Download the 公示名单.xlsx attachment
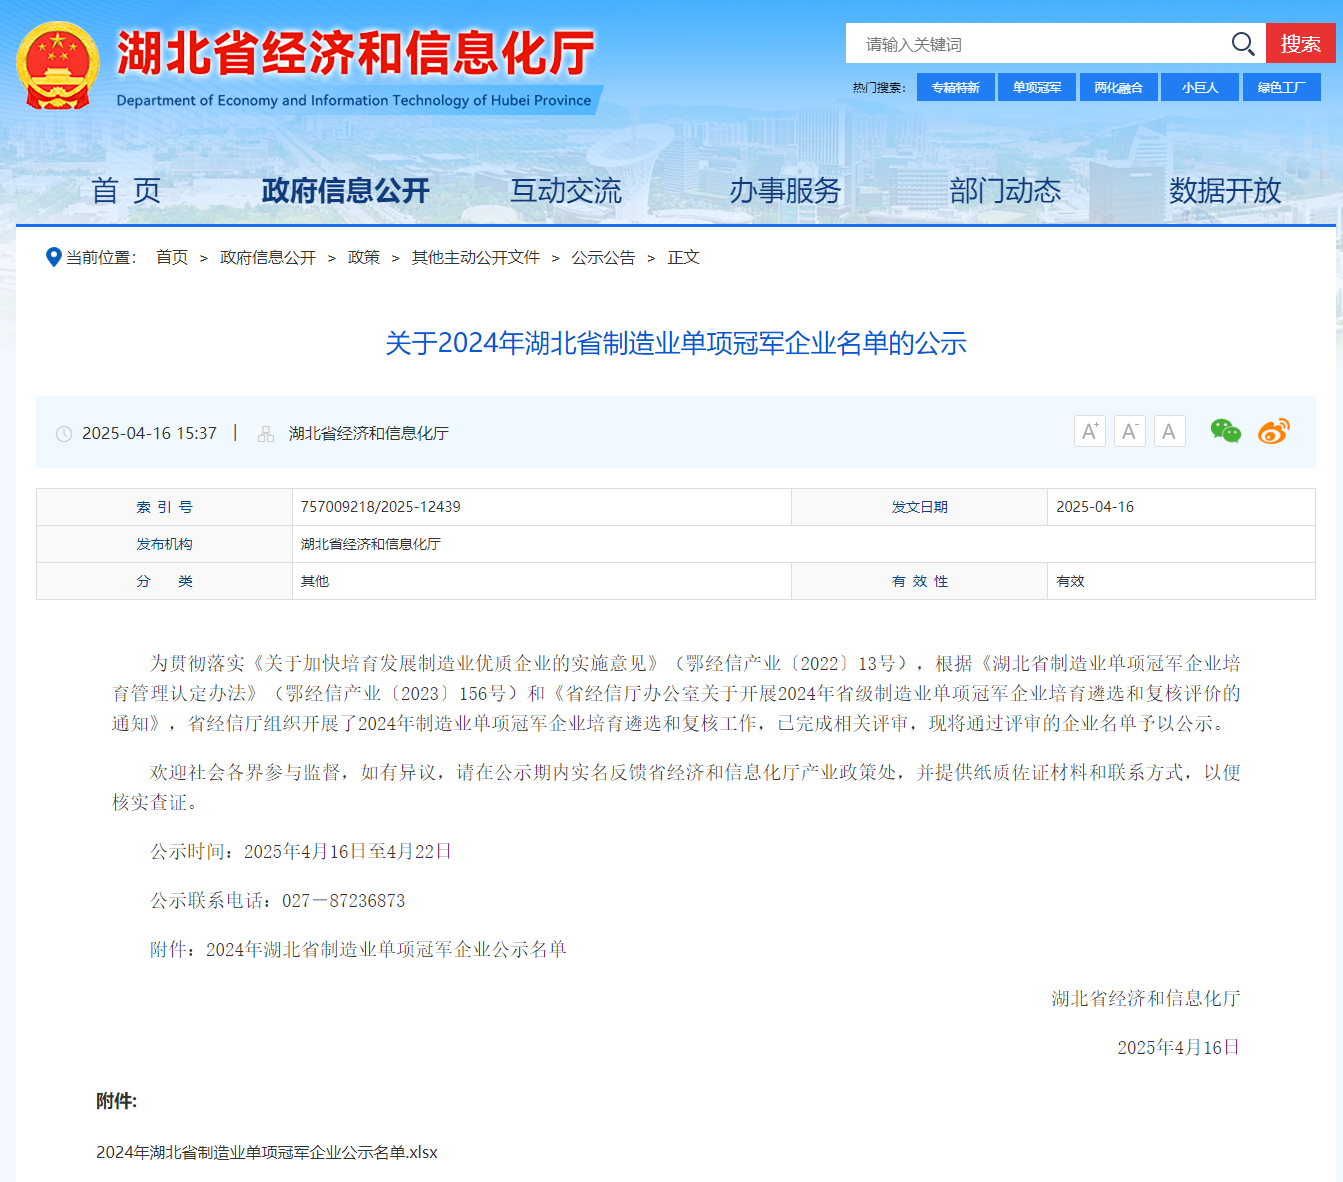Viewport: 1343px width, 1182px height. [267, 1152]
